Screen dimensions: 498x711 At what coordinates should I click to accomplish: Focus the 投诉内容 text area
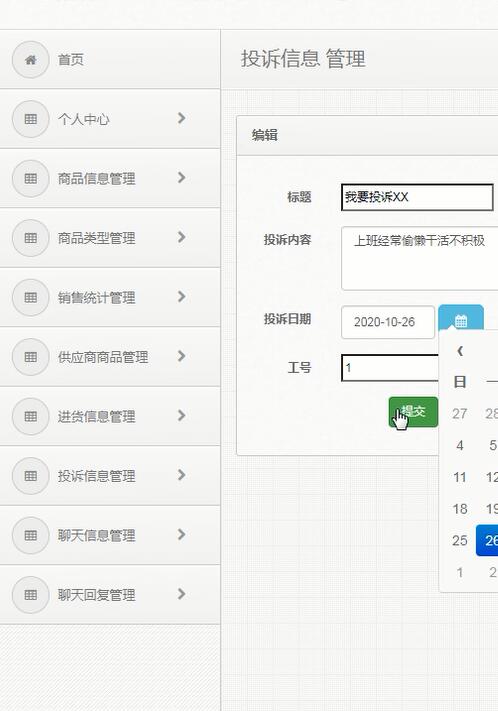click(420, 258)
